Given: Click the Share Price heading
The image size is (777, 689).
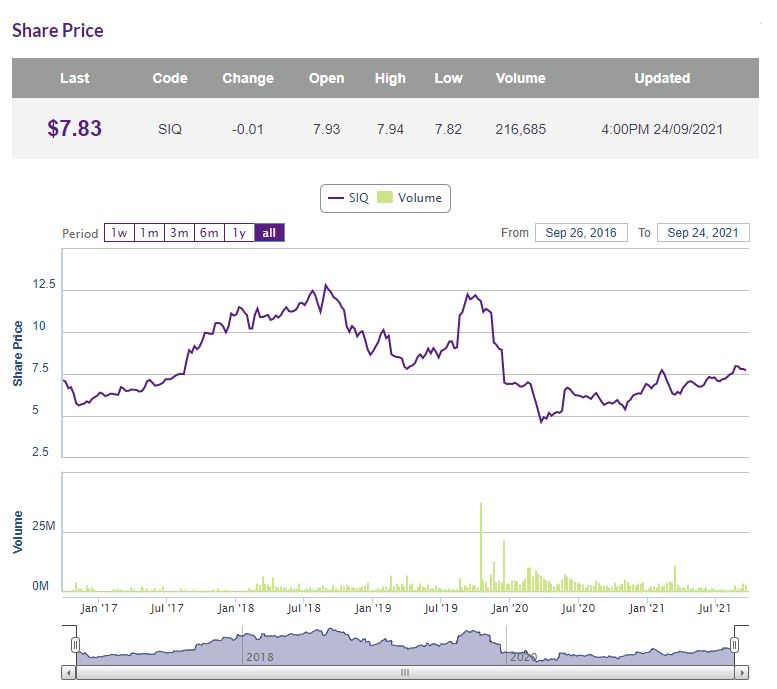Looking at the screenshot, I should (58, 30).
